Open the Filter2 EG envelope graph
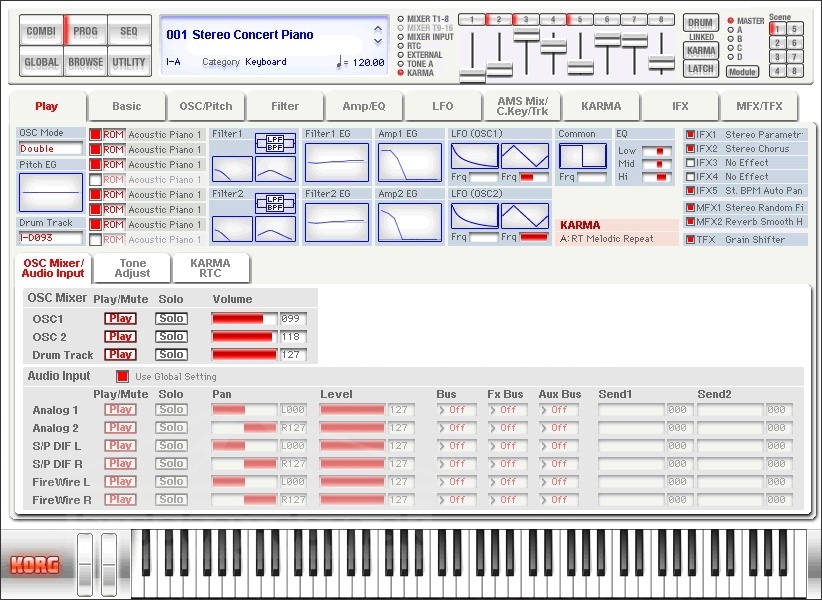The image size is (822, 600). tap(336, 222)
